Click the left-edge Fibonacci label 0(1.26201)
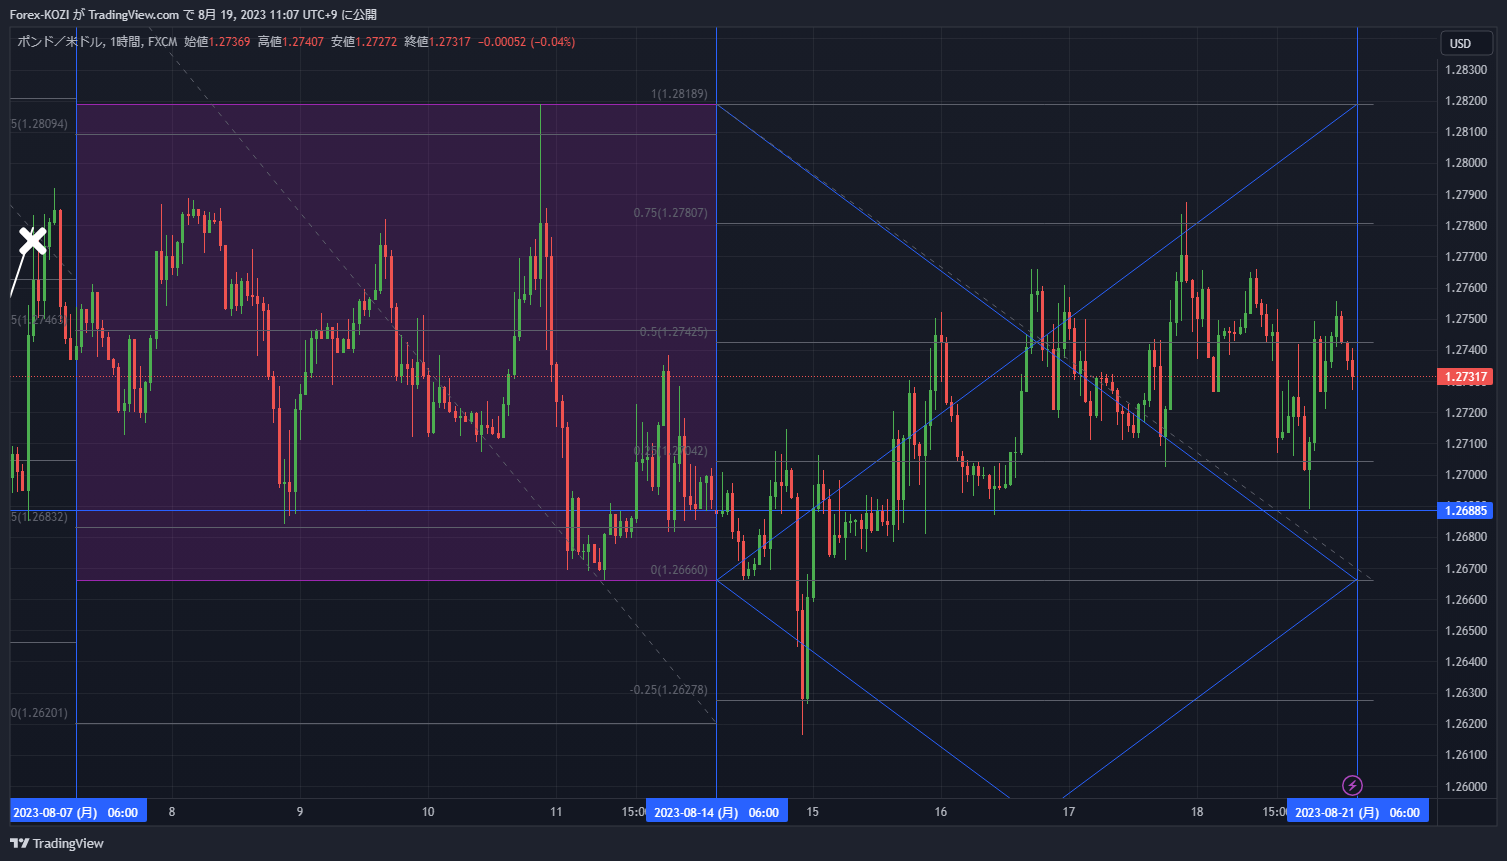This screenshot has height=861, width=1507. [39, 713]
